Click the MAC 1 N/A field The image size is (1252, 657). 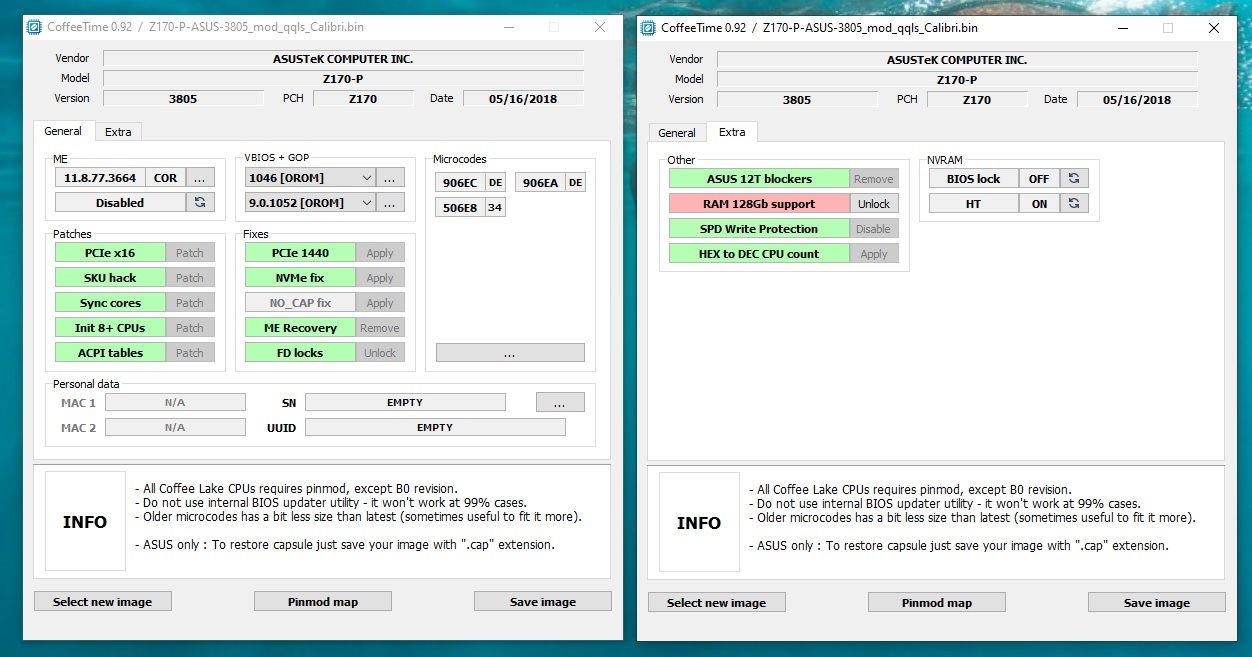(175, 402)
